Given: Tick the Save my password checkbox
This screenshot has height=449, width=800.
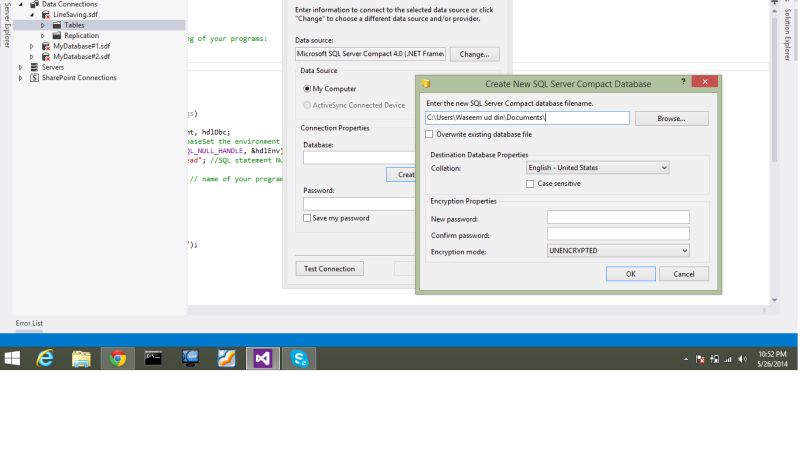Looking at the screenshot, I should 307,218.
